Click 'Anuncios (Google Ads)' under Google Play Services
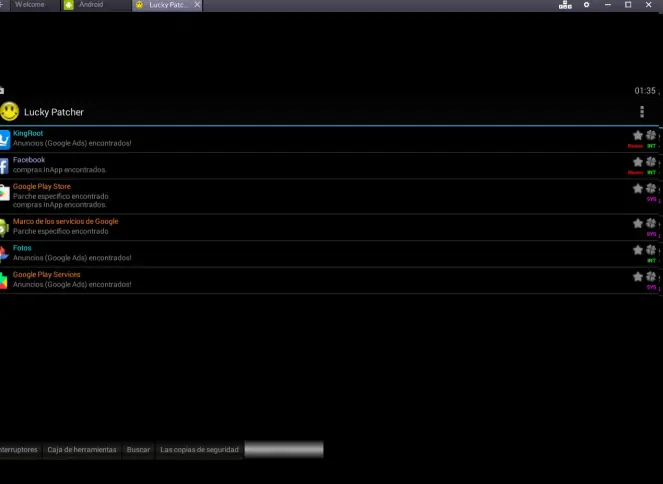The image size is (663, 484). coord(72,284)
